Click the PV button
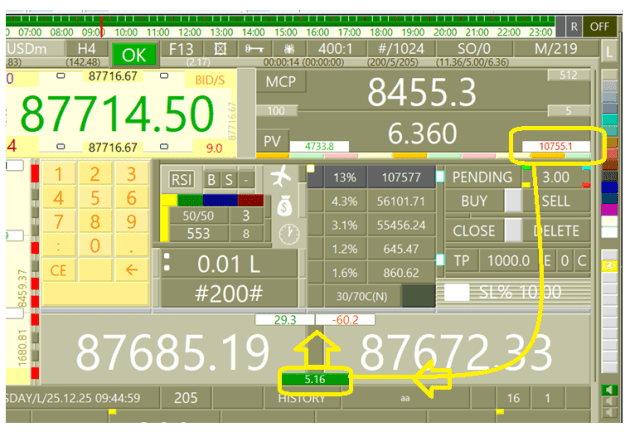The image size is (625, 432). [x=272, y=141]
